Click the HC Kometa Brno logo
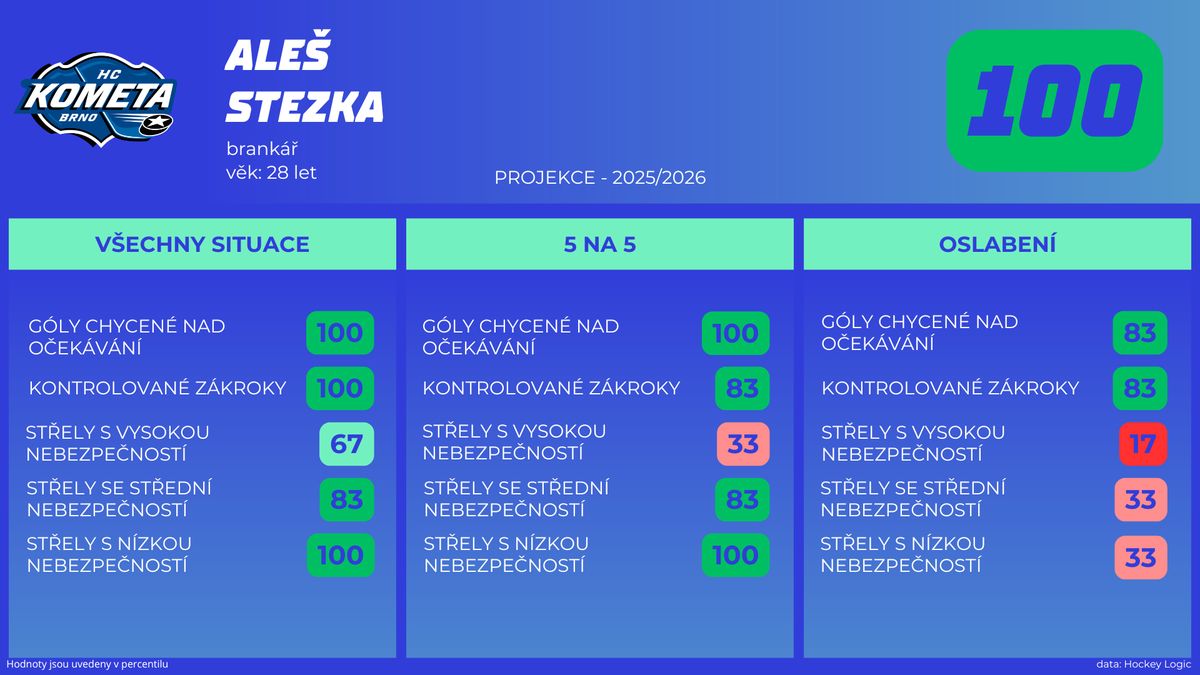The height and width of the screenshot is (675, 1200). pos(100,100)
